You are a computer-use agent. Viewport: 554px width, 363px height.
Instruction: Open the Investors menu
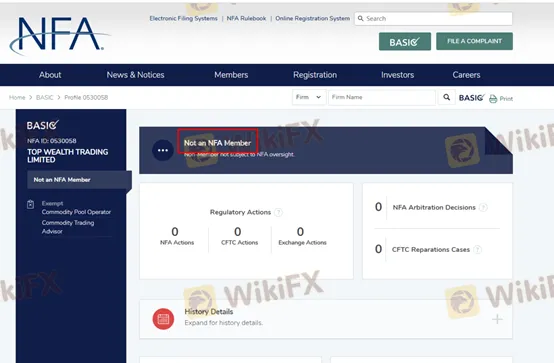pos(397,75)
